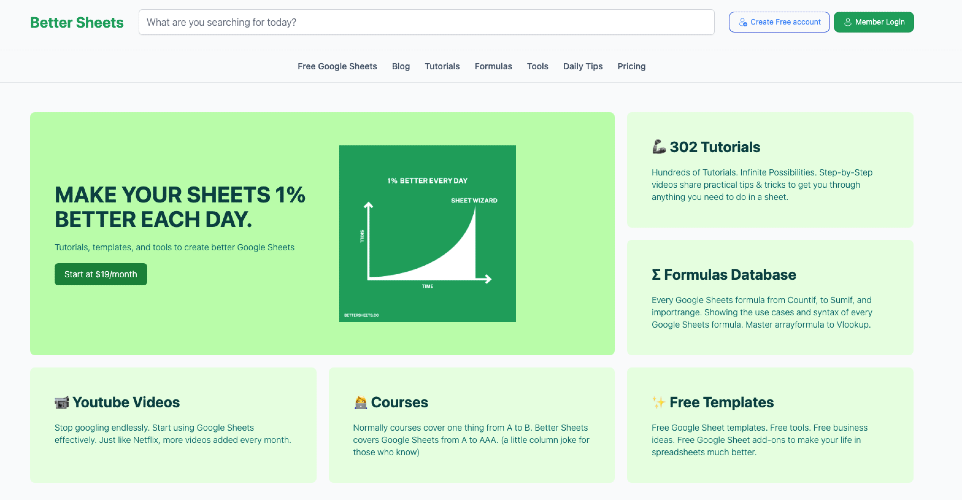Click the 'Tutorials, templates, and tools' tagline
Image resolution: width=962 pixels, height=500 pixels.
pyautogui.click(x=174, y=247)
